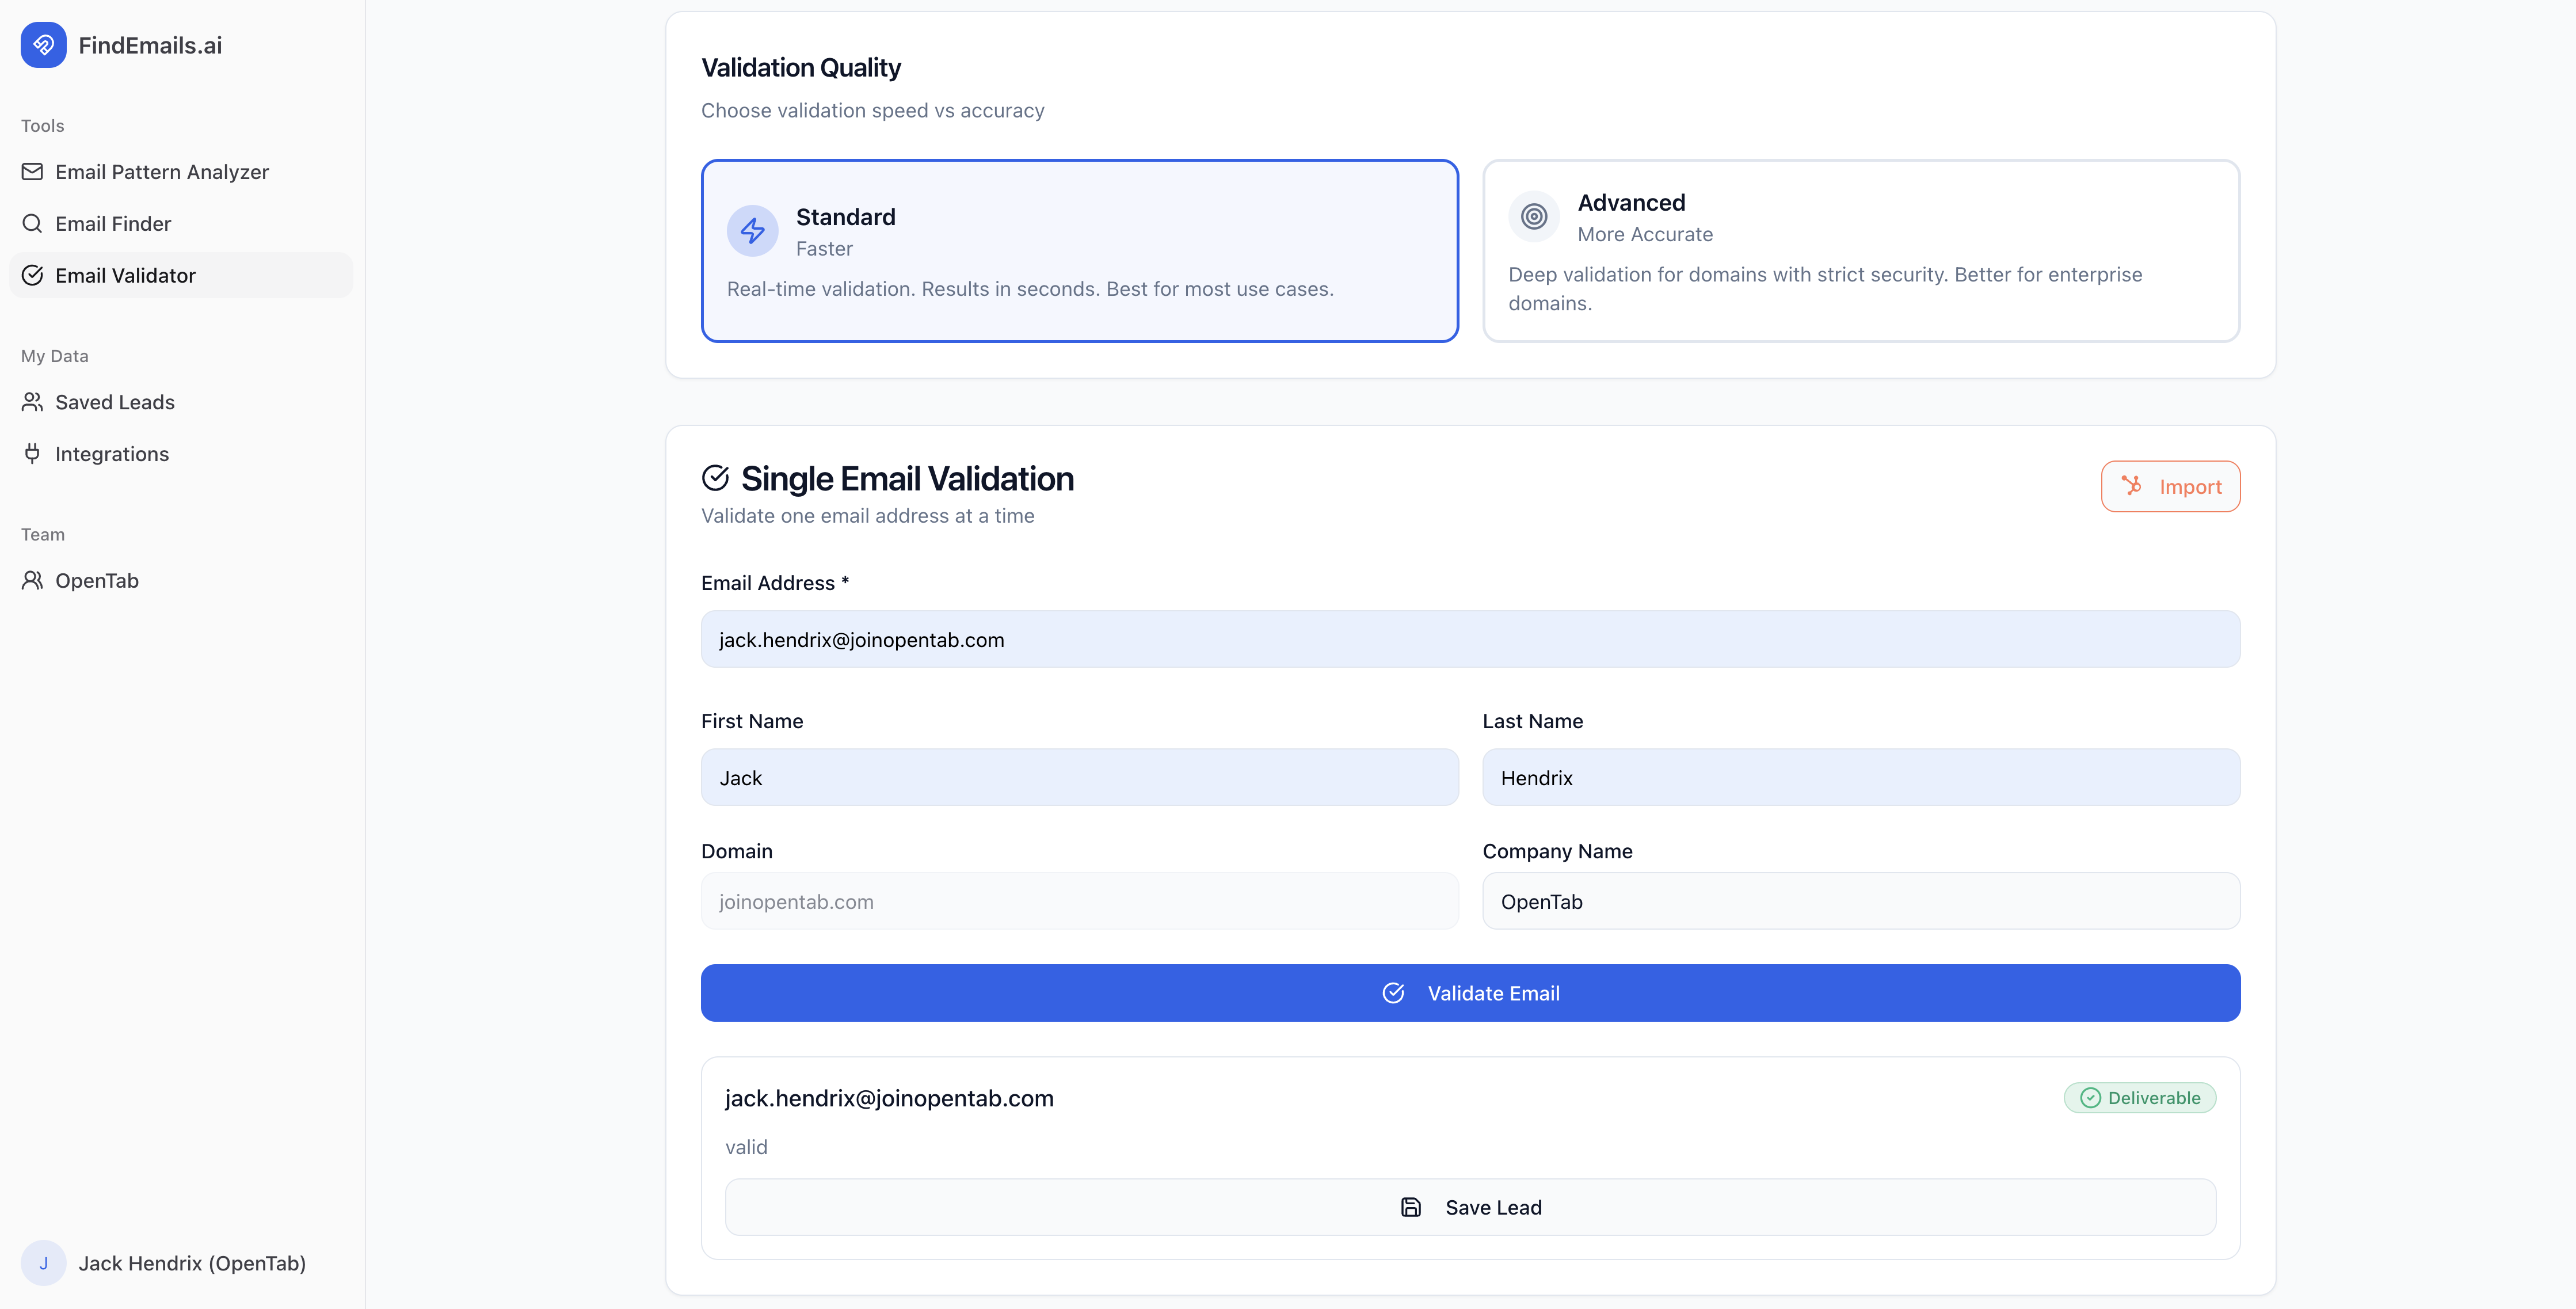Click the magnifier icon beside Email Finder

32,224
